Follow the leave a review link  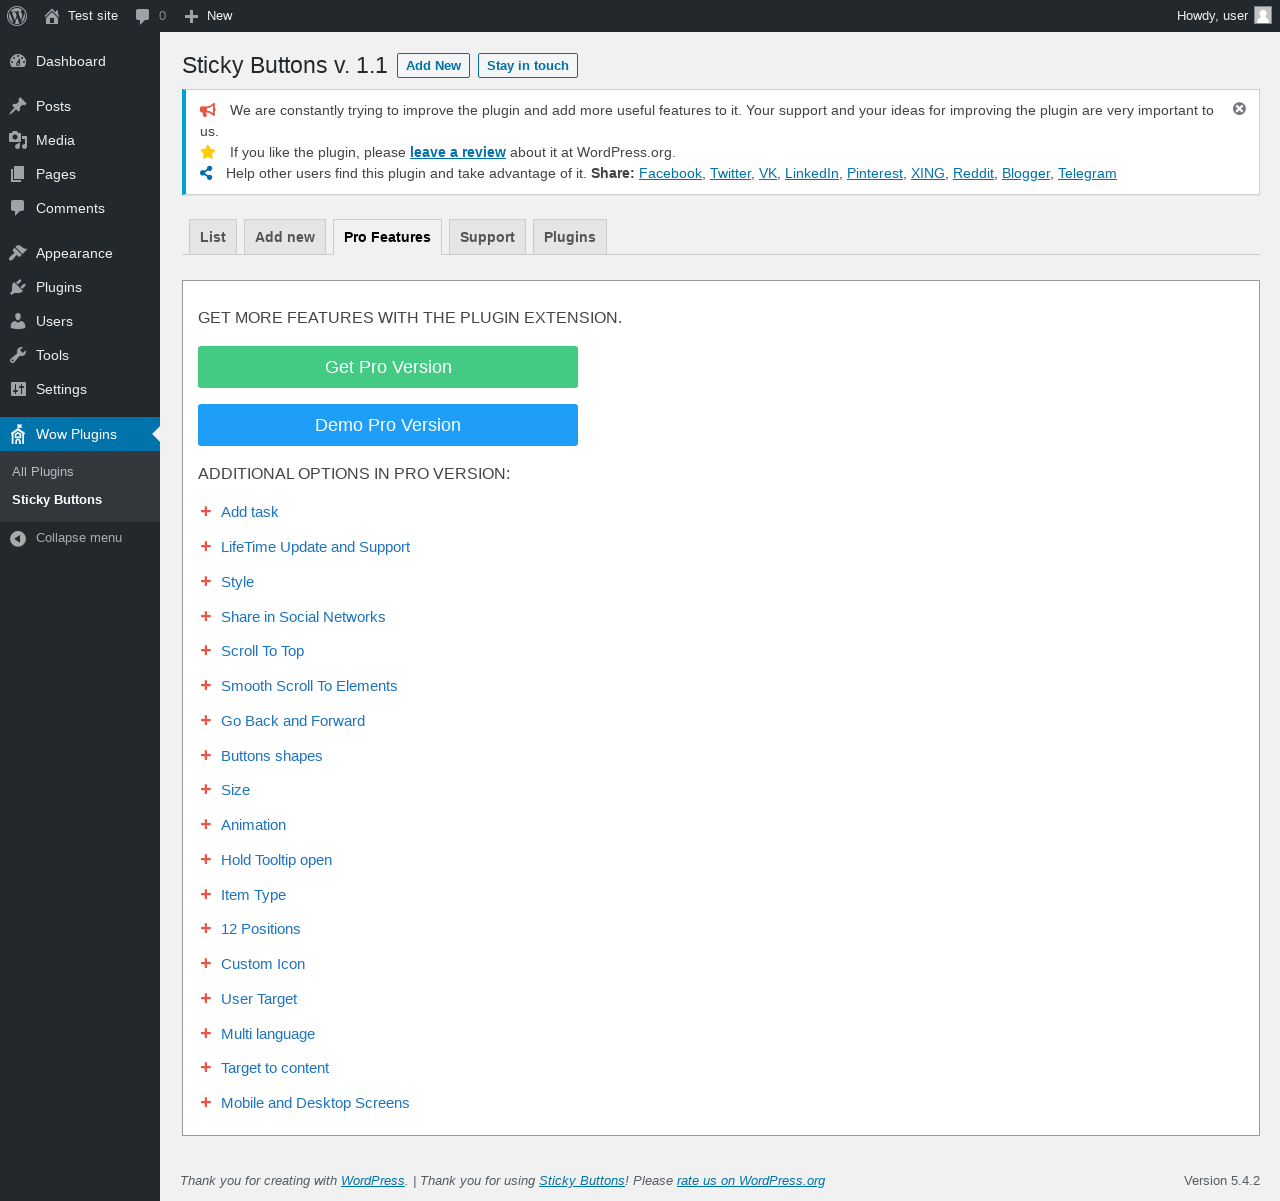point(458,152)
